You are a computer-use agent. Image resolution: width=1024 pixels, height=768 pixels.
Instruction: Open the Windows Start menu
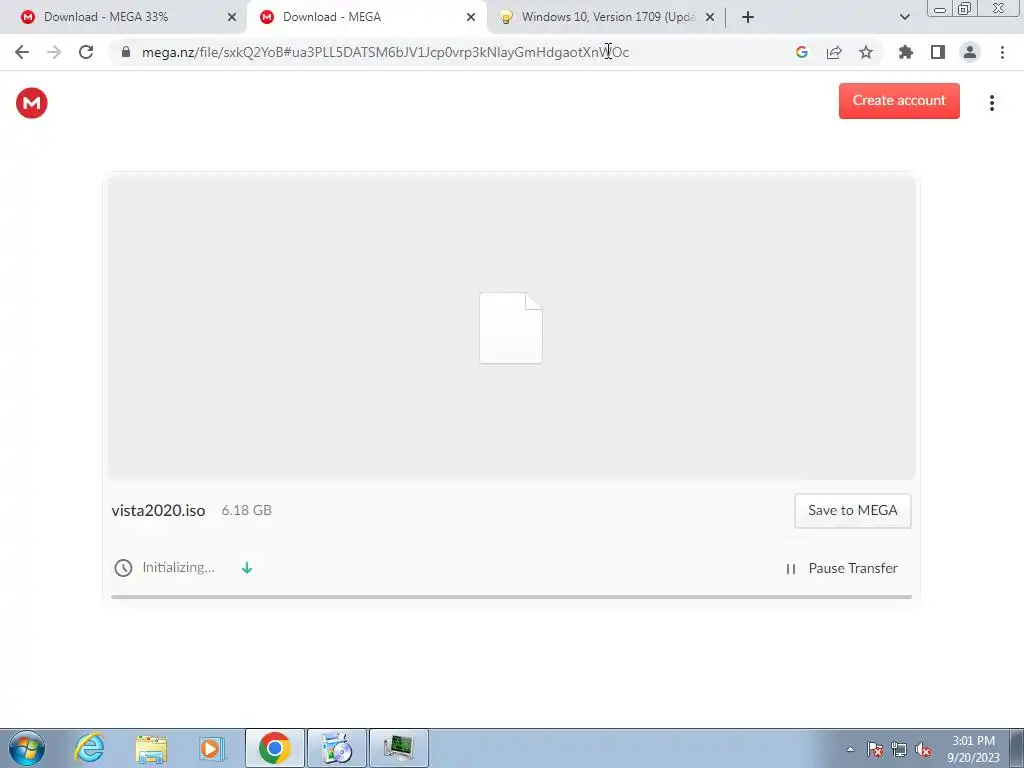(x=27, y=748)
